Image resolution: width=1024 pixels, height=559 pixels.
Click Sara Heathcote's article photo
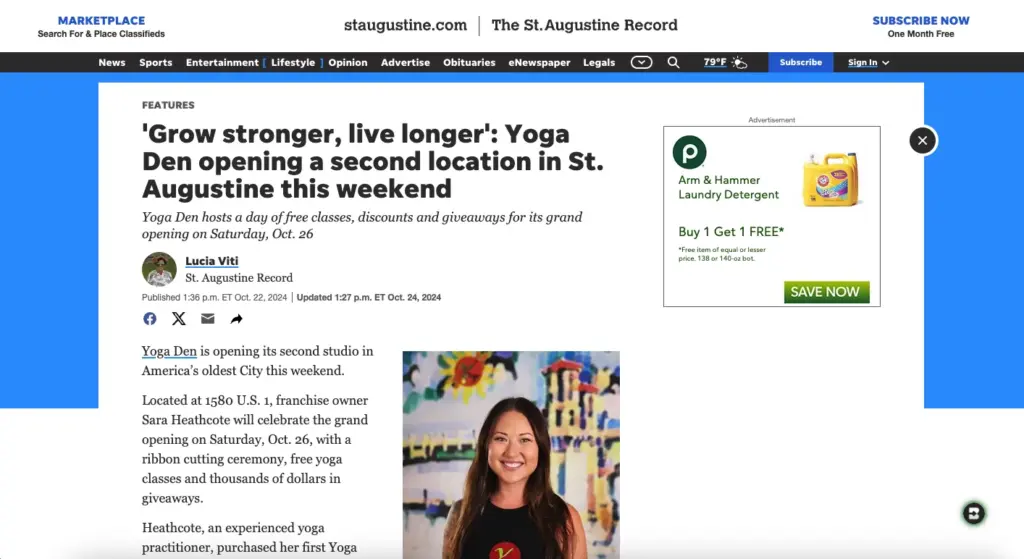click(x=511, y=455)
